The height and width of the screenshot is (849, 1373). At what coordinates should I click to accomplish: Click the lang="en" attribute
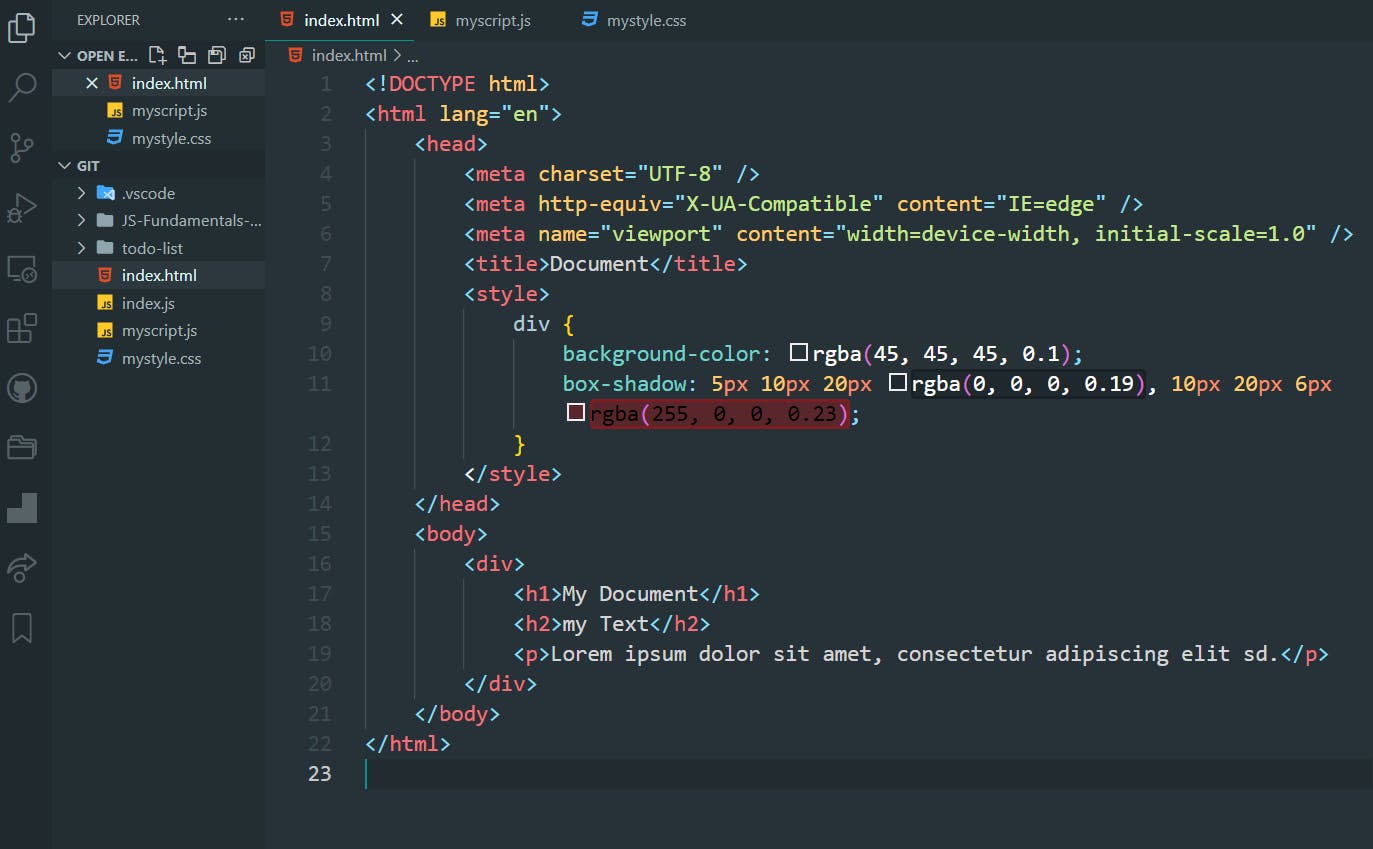495,113
